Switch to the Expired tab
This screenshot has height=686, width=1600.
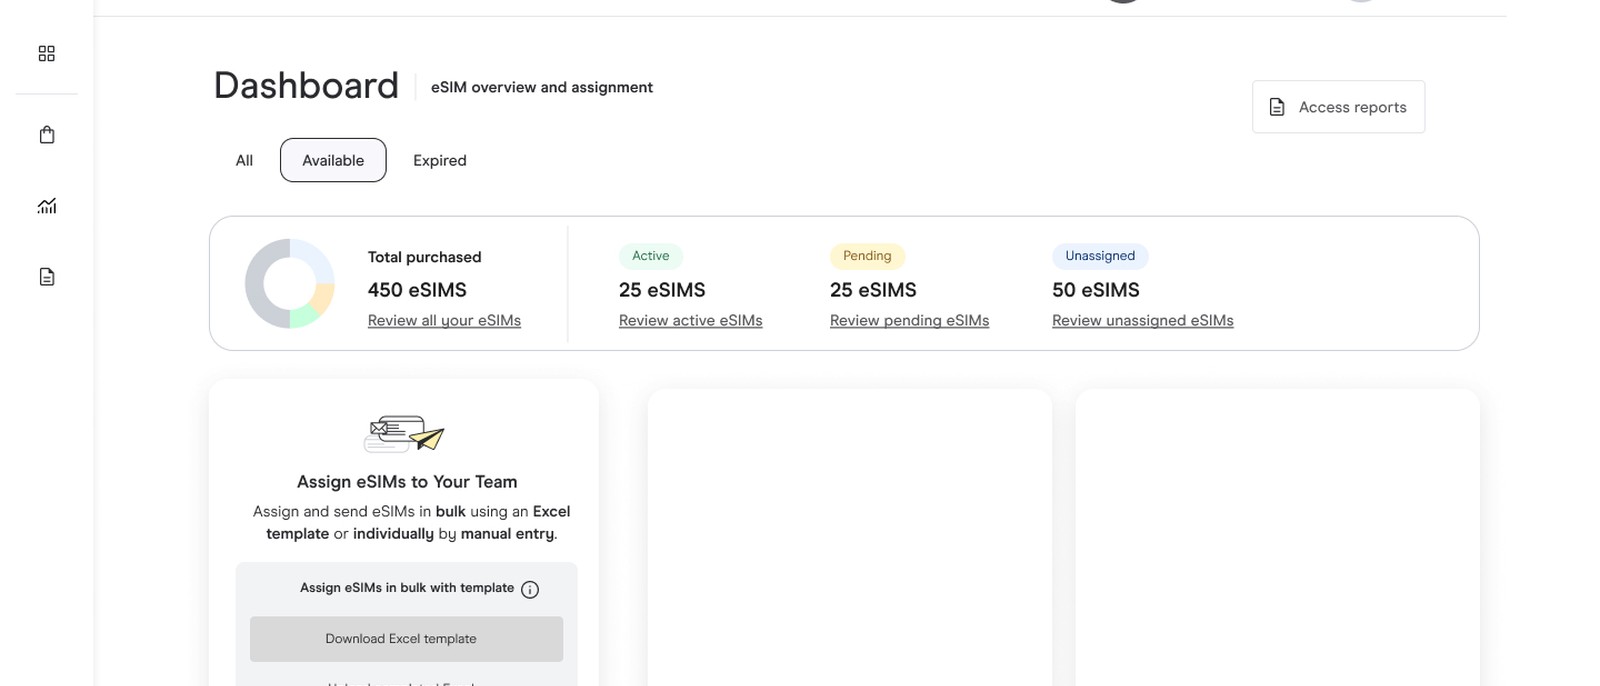tap(440, 160)
